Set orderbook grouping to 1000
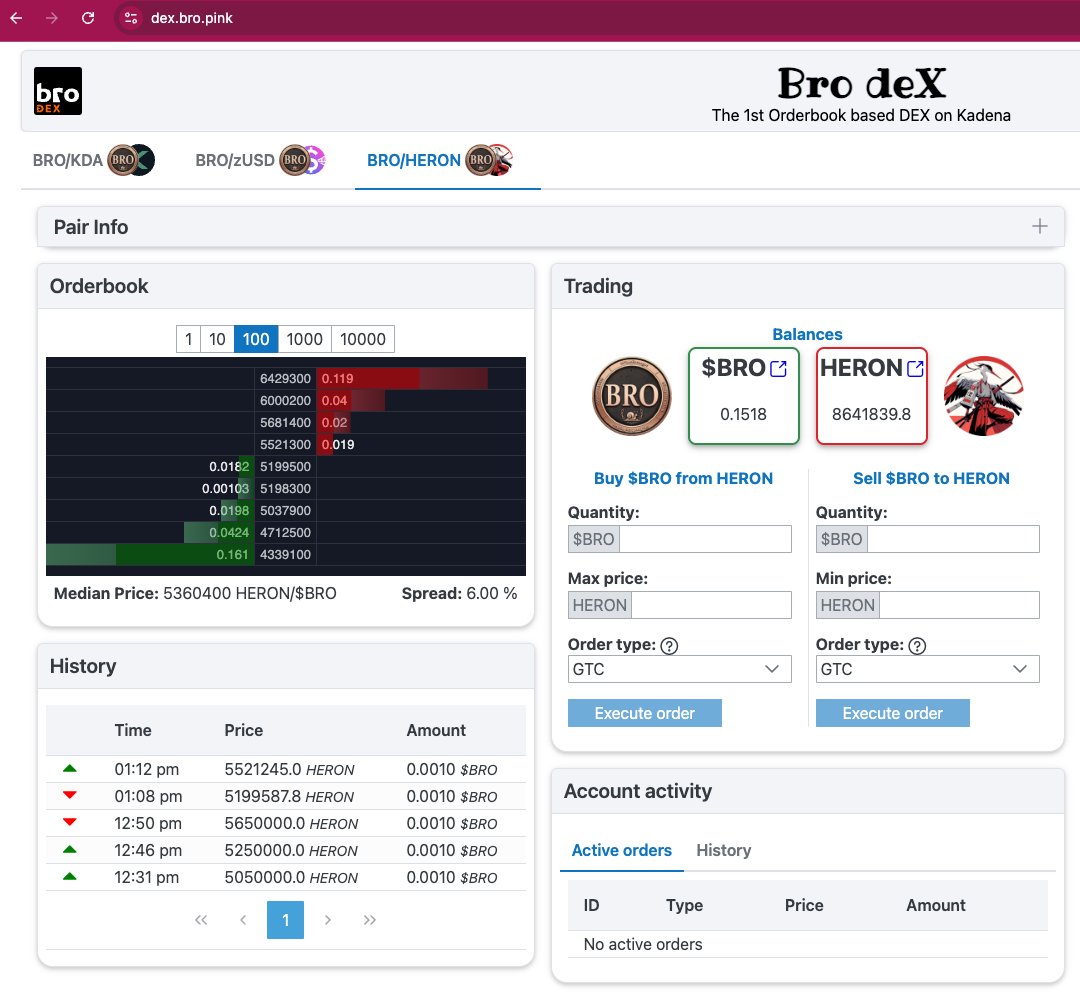Screen dimensions: 1080x996 [x=304, y=339]
